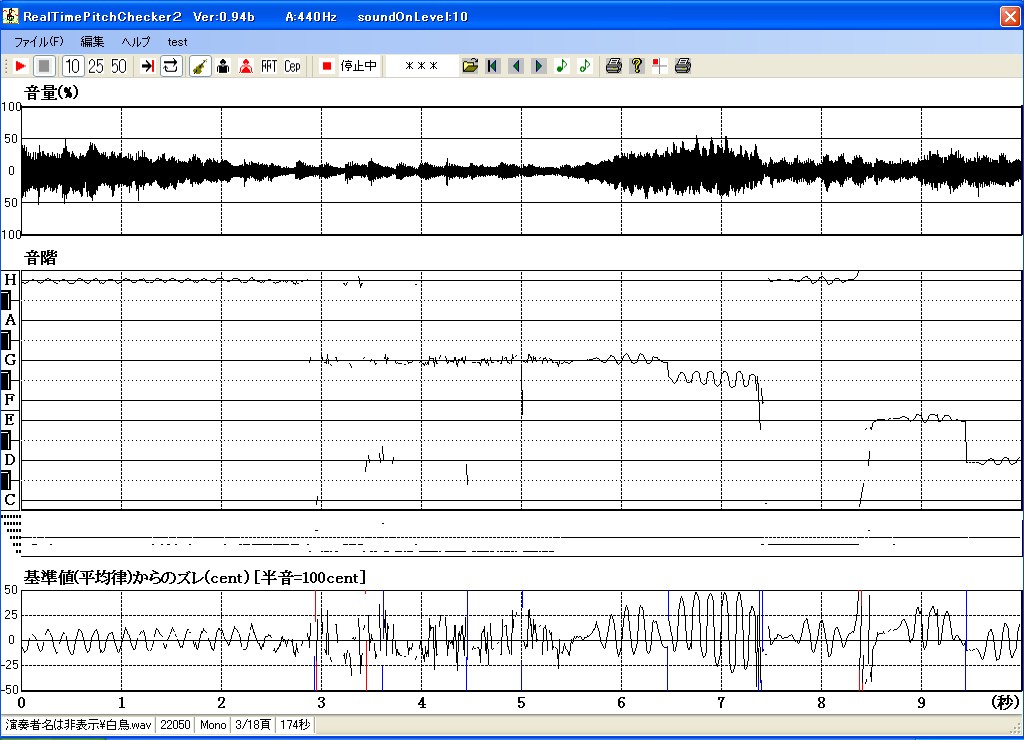Select the 10 time-scale button
Screen dimensions: 1024x740
click(72, 66)
